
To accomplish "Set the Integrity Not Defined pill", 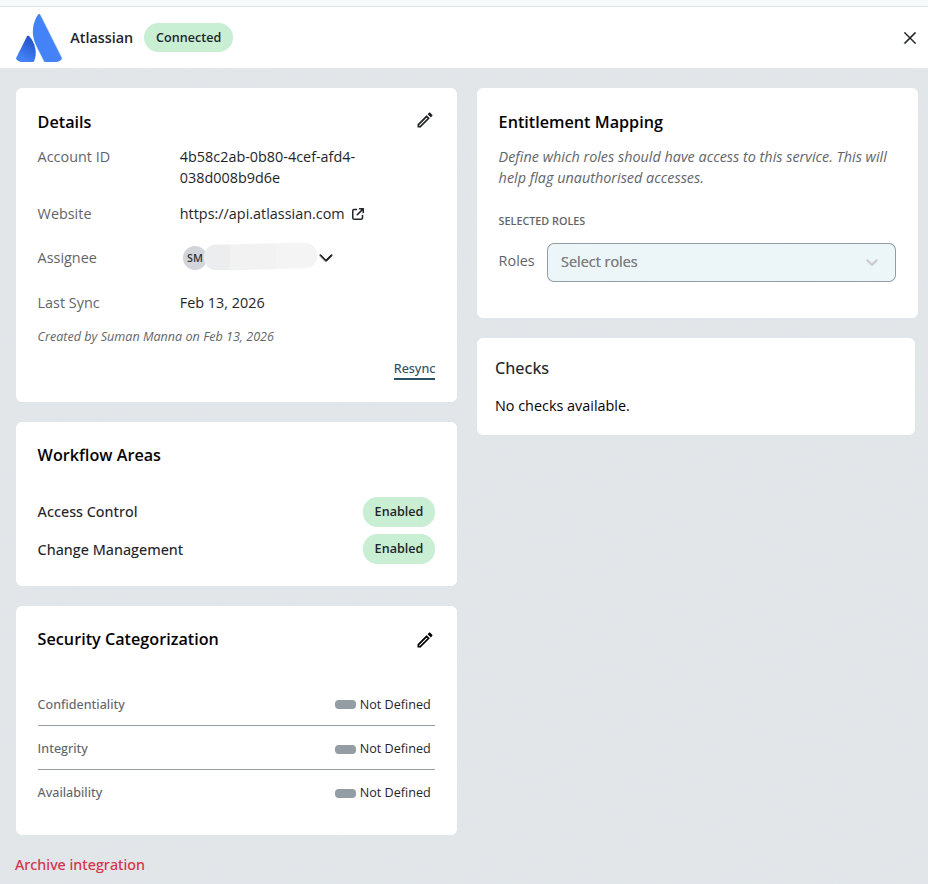I will click(x=347, y=748).
